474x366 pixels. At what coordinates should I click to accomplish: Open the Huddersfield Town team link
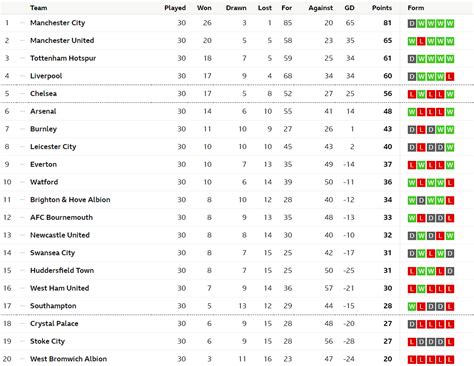(x=62, y=270)
